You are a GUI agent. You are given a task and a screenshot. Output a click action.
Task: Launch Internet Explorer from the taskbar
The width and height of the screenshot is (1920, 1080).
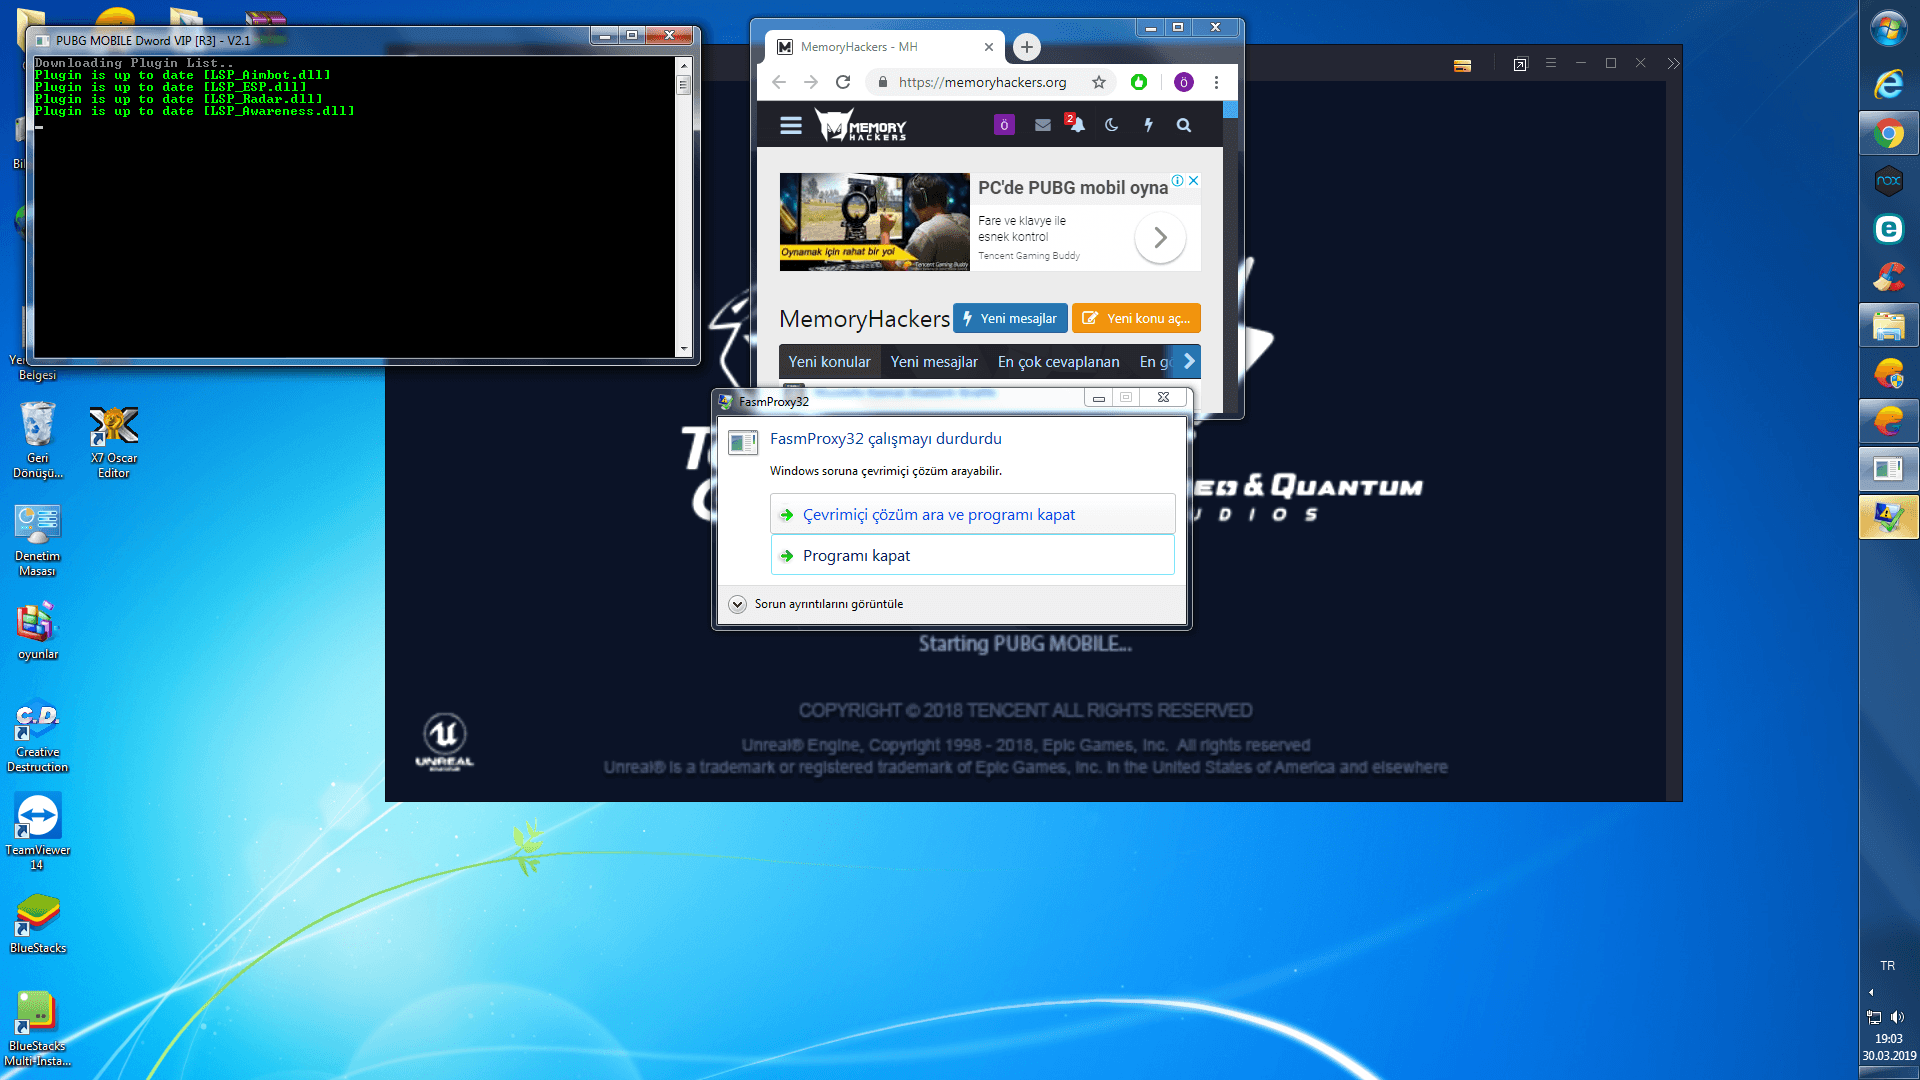pyautogui.click(x=1889, y=84)
